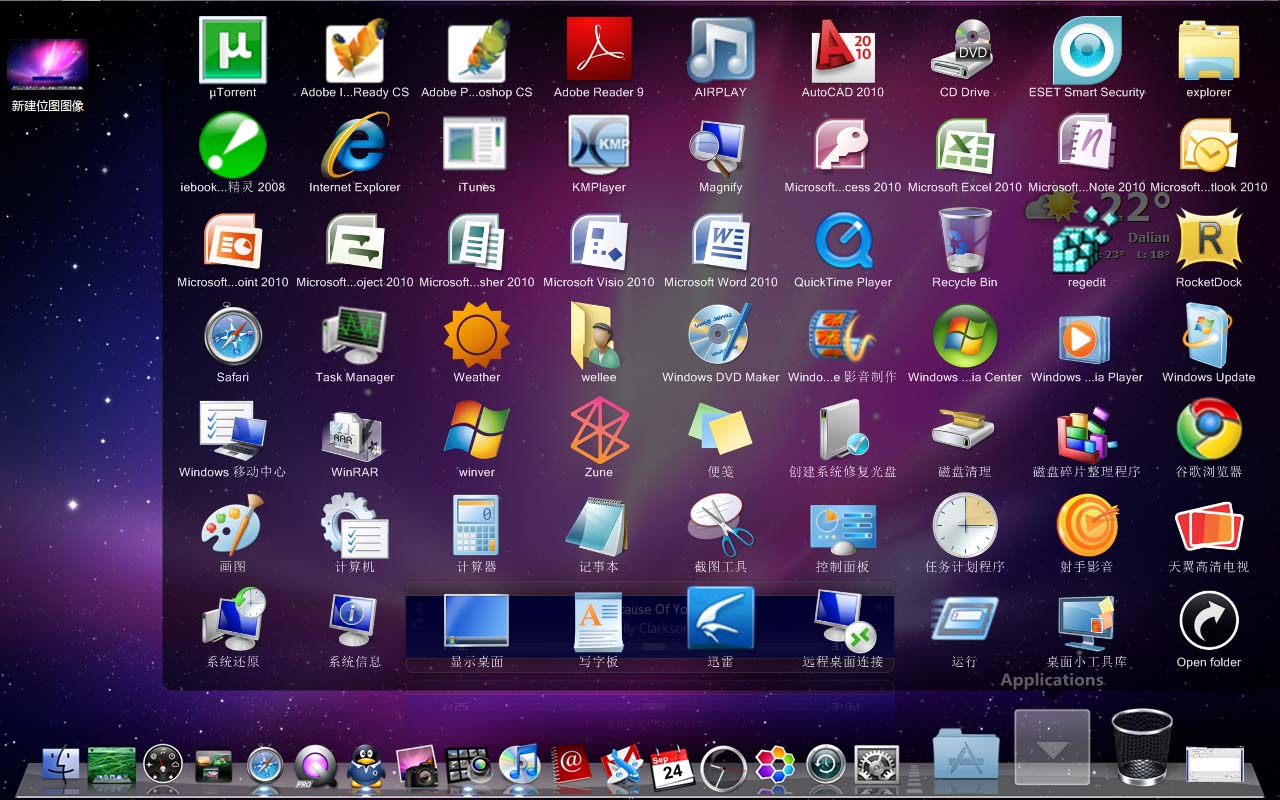Open 画图 Paint app
Viewport: 1280px width, 800px height.
point(233,525)
